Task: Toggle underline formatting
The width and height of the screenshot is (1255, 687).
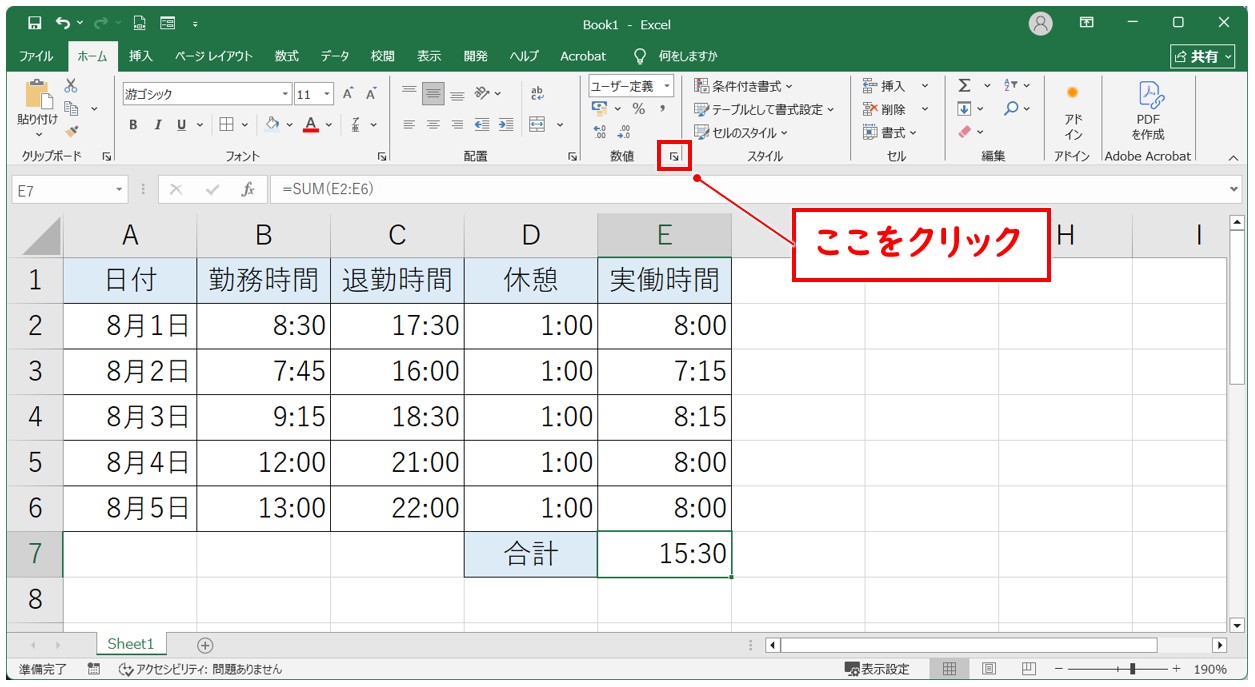Action: click(x=181, y=125)
